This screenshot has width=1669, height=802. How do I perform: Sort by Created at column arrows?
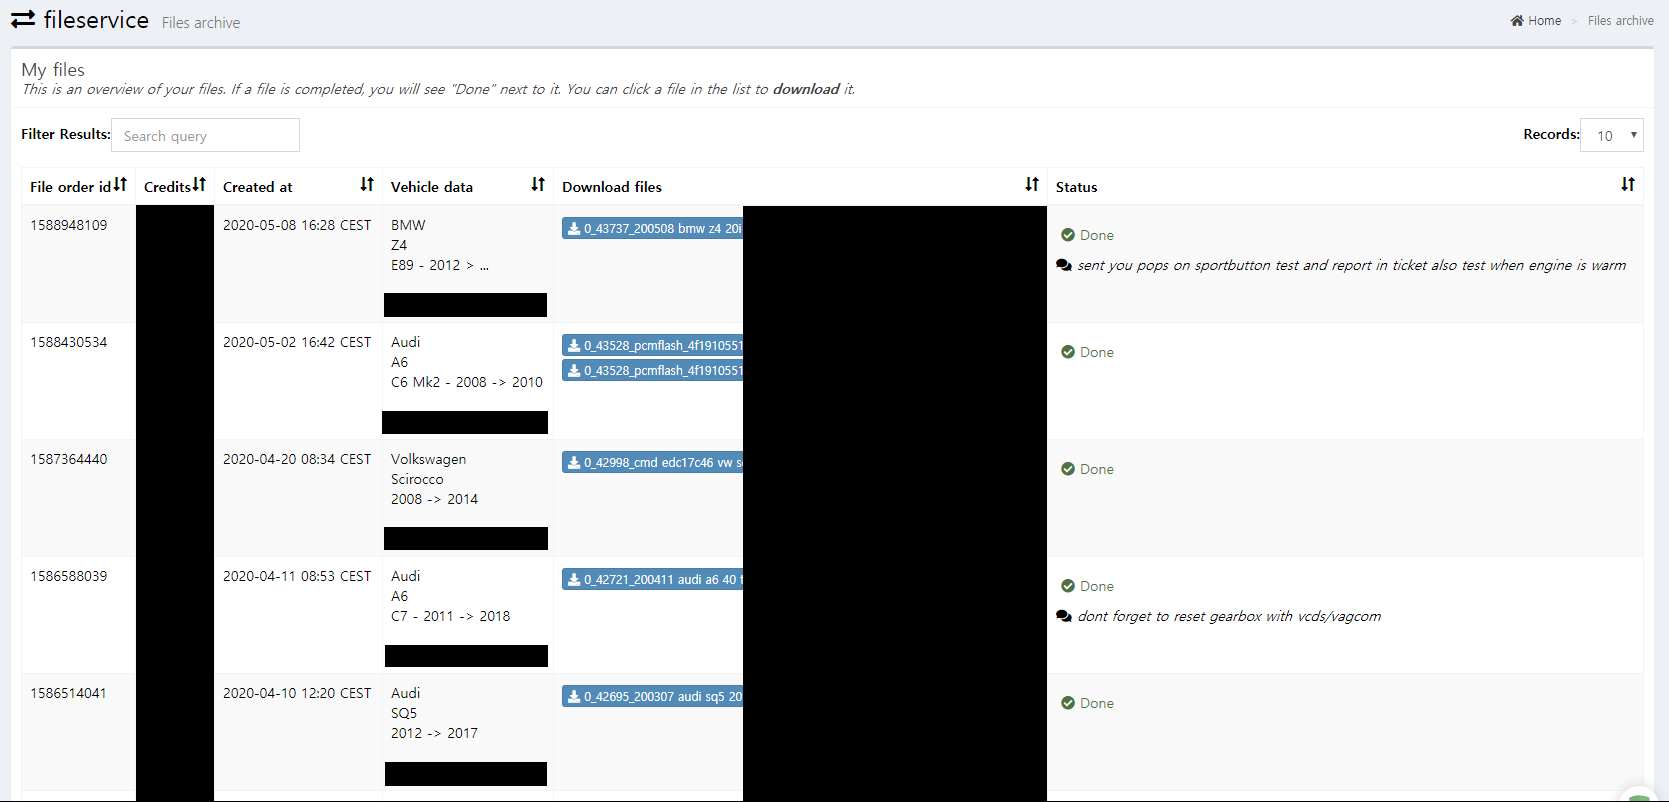point(367,185)
